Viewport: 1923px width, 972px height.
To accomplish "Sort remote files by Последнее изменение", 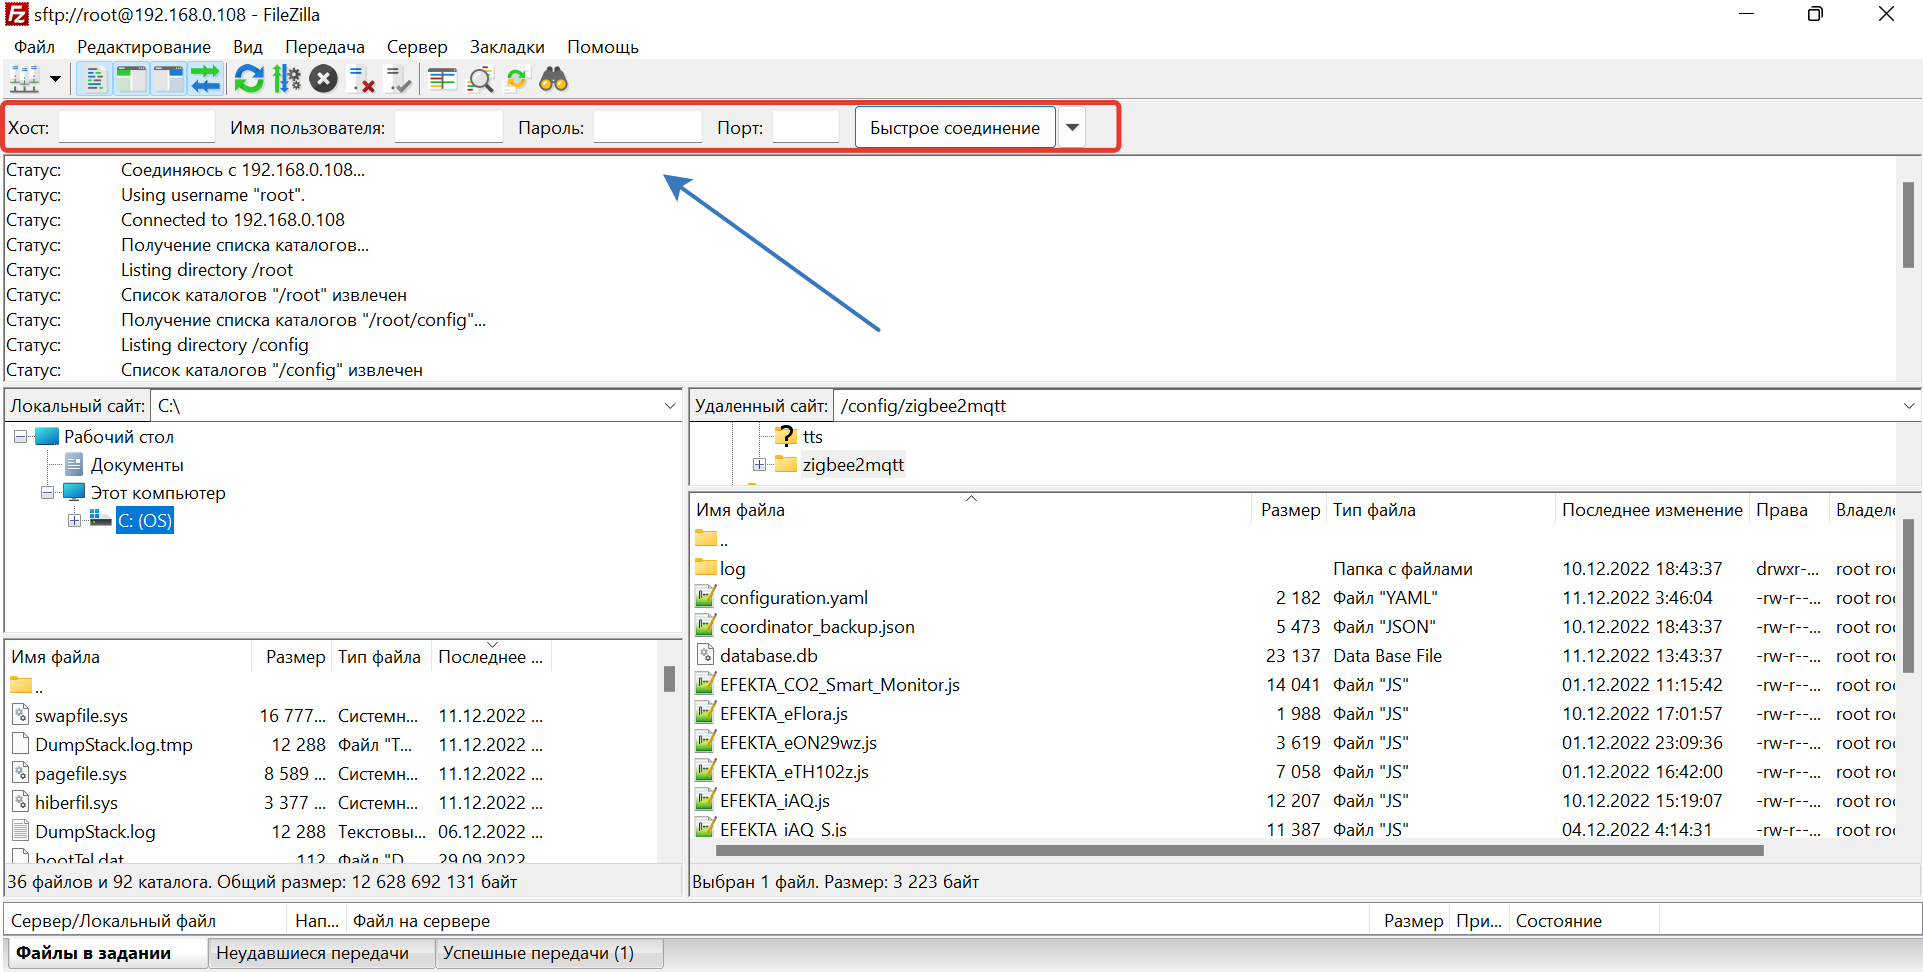I will tap(1652, 510).
